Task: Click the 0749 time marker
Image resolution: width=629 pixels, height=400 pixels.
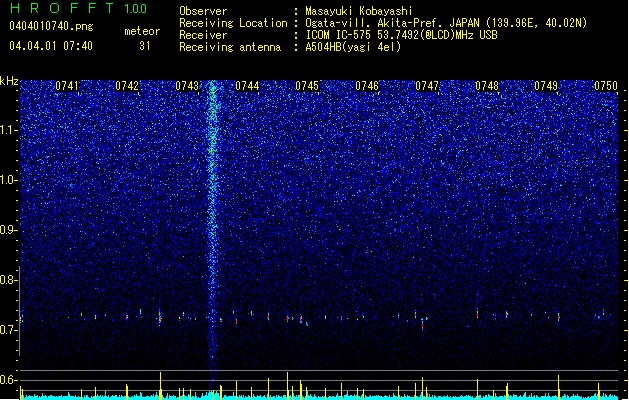Action: coord(546,86)
